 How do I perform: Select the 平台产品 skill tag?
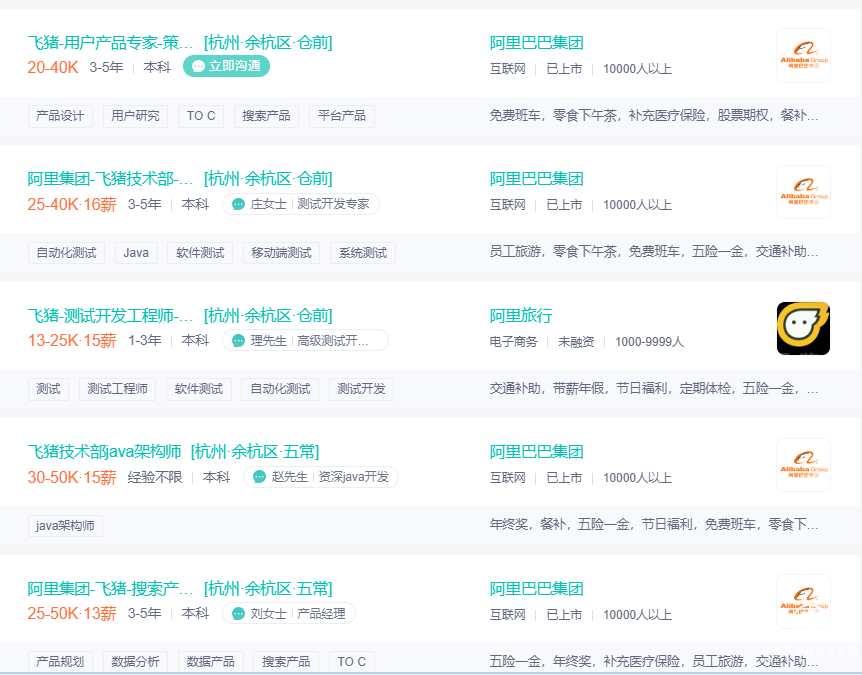pyautogui.click(x=342, y=116)
